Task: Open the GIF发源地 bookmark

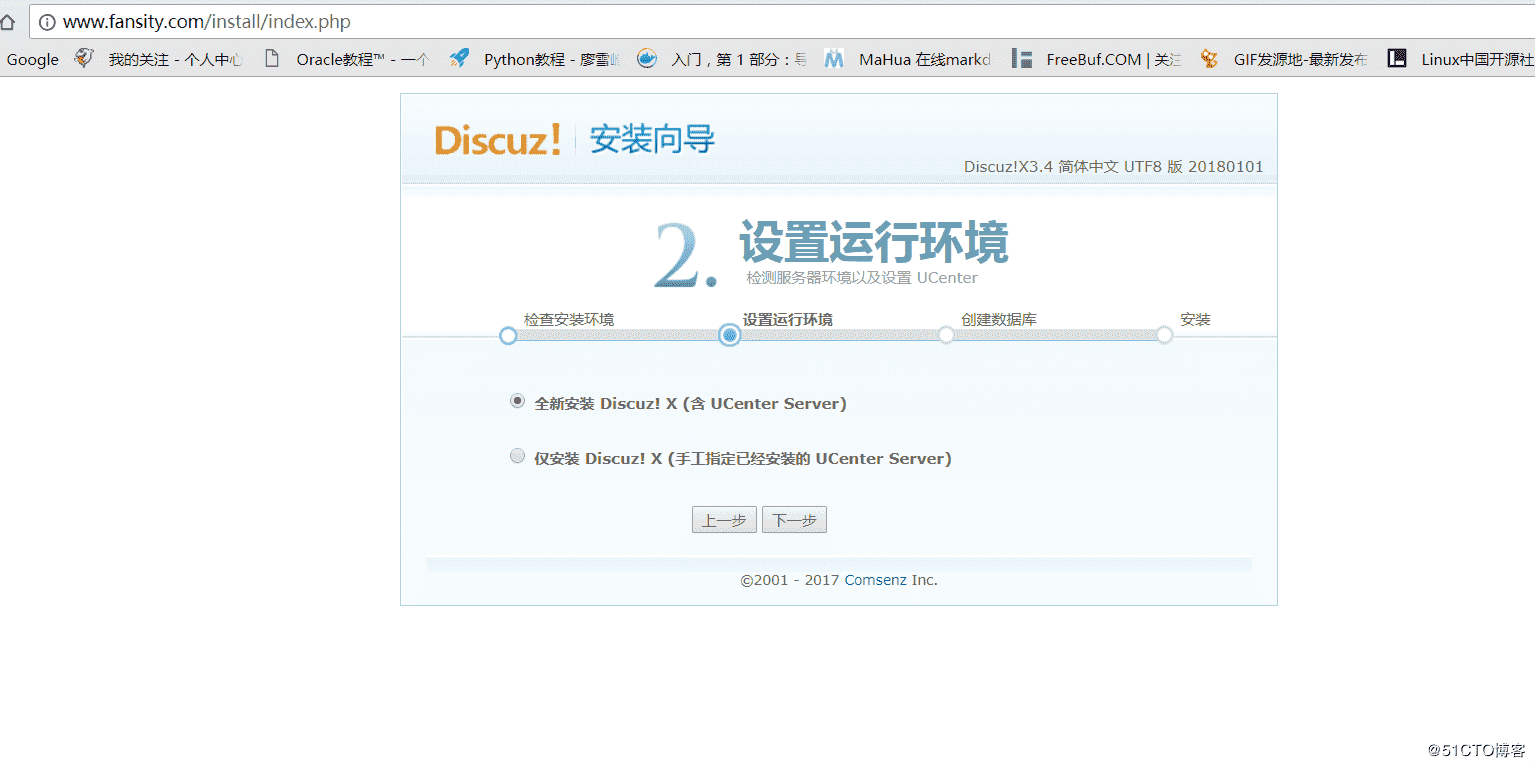Action: point(1301,60)
